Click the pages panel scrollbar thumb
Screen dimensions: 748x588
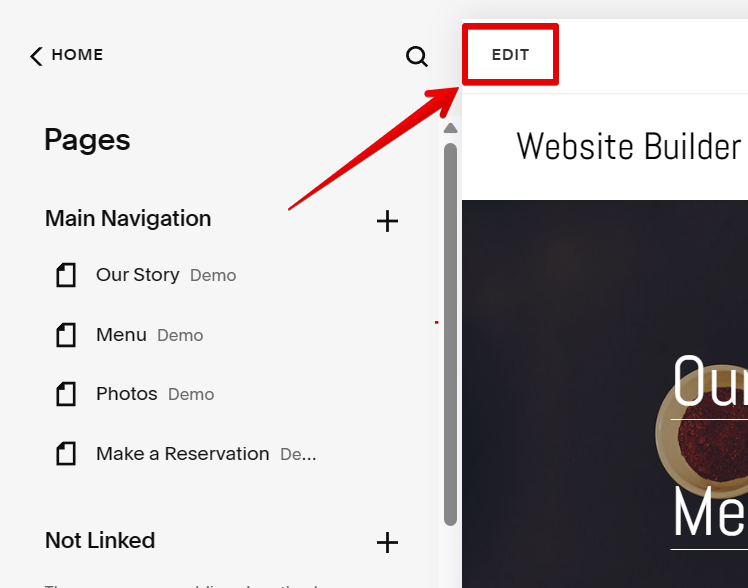point(450,330)
